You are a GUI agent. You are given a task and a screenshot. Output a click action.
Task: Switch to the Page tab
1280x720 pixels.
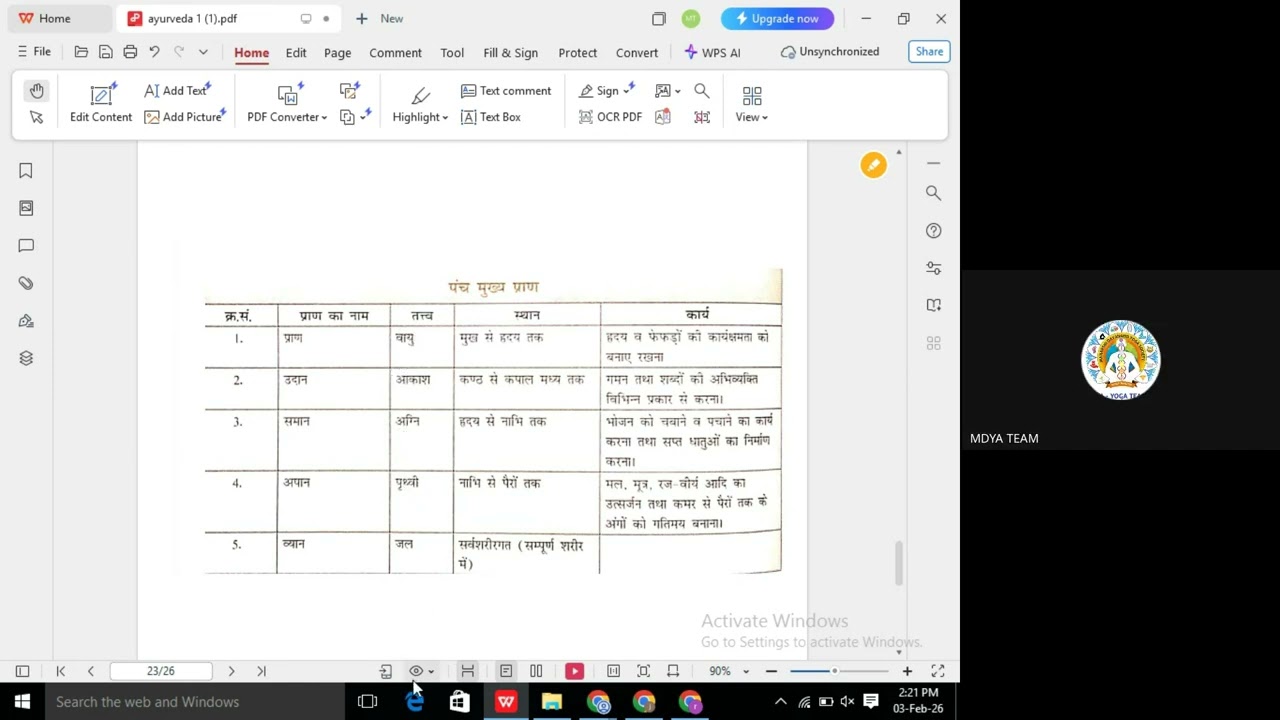click(x=337, y=52)
